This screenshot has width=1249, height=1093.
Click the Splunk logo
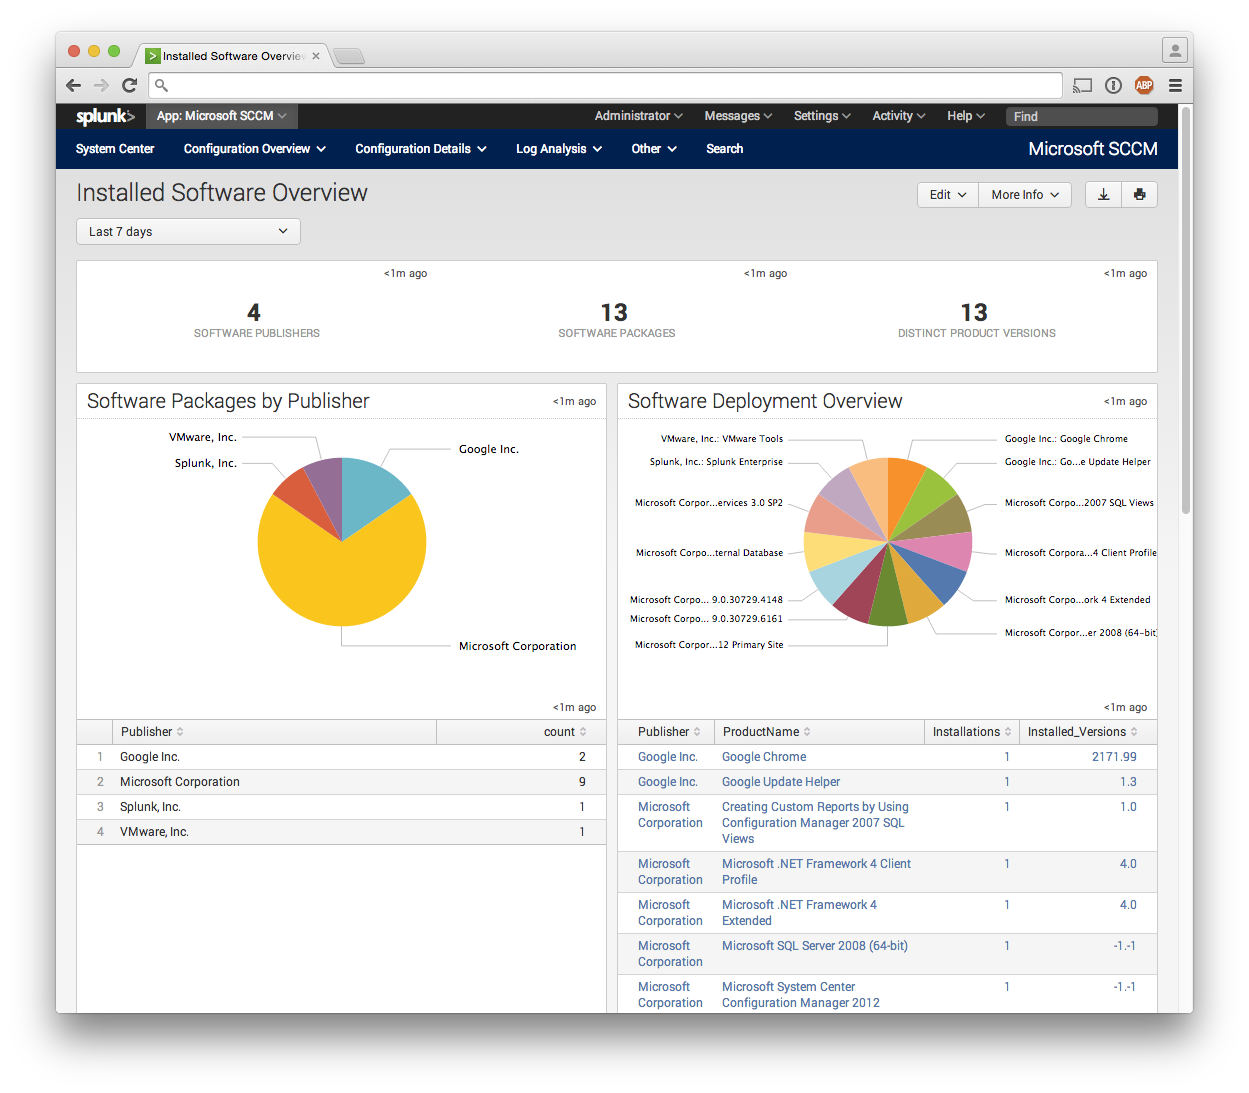click(x=105, y=116)
